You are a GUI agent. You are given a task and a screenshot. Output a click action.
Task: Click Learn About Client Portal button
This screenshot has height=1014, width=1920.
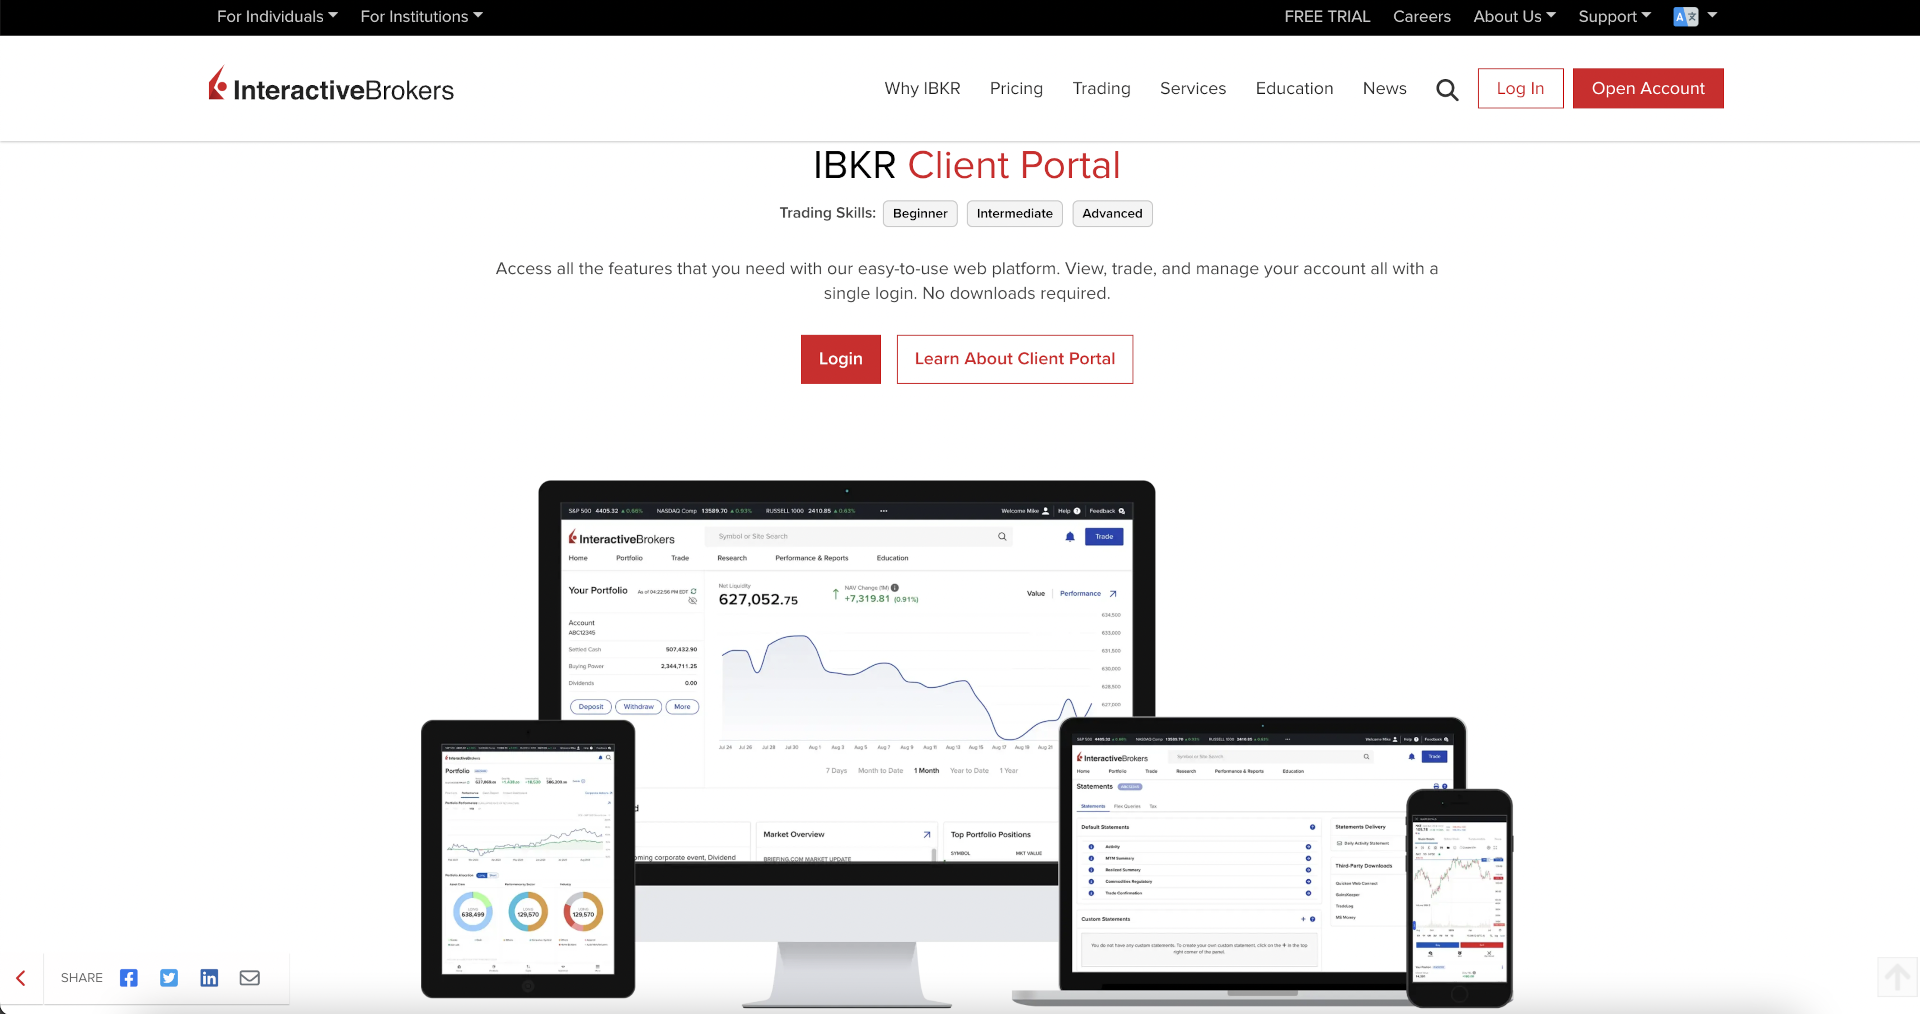pos(1014,359)
